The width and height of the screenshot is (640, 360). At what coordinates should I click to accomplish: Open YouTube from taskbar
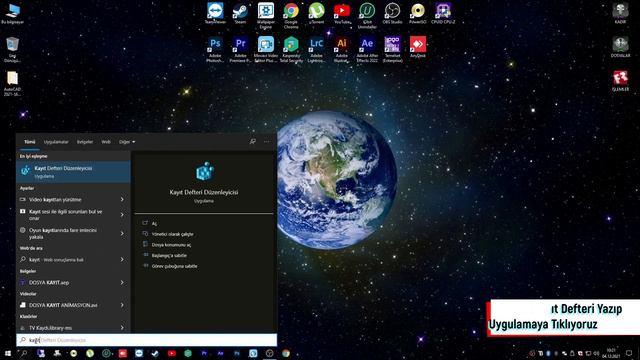coord(171,353)
